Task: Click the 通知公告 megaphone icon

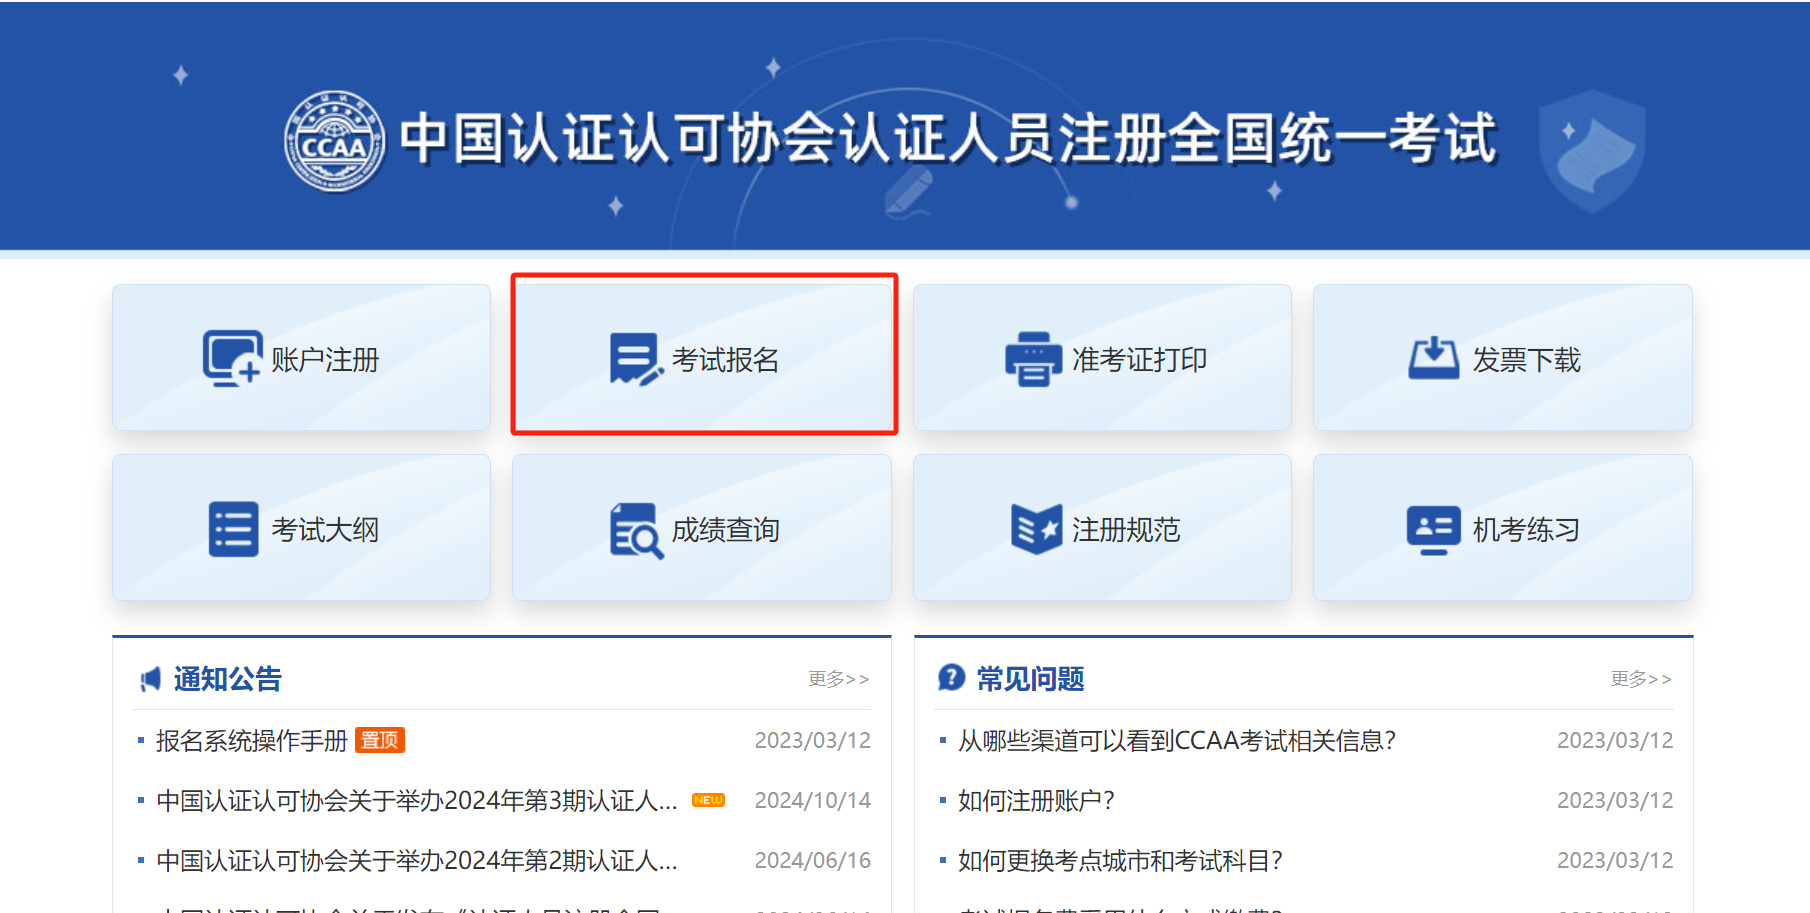Action: (x=150, y=680)
